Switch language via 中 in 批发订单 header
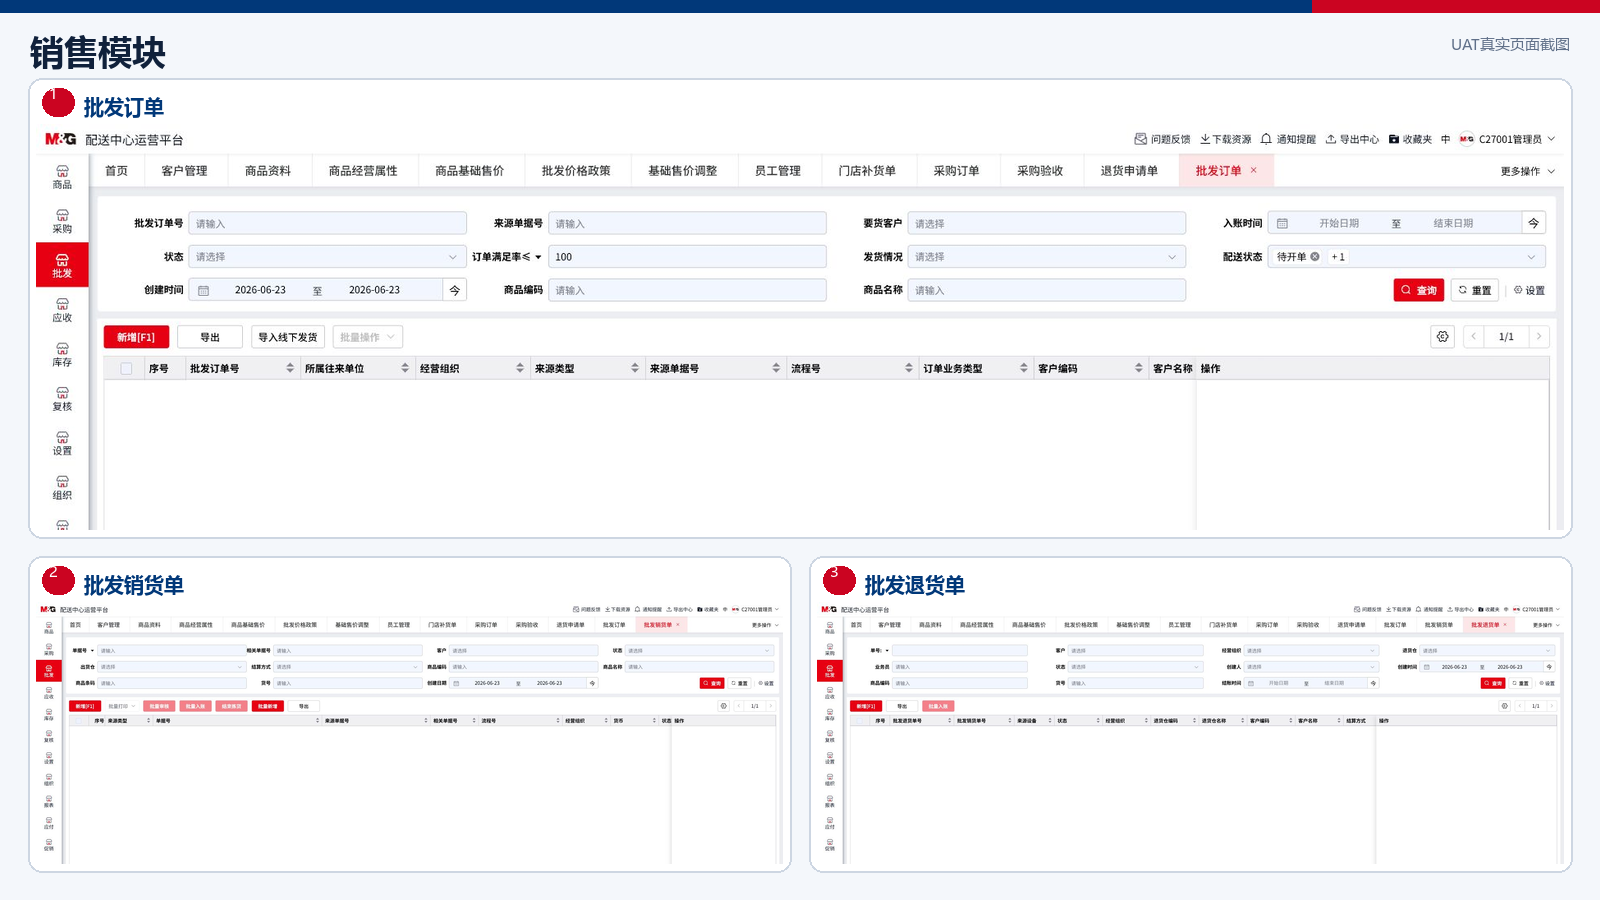This screenshot has width=1600, height=900. coord(1445,139)
